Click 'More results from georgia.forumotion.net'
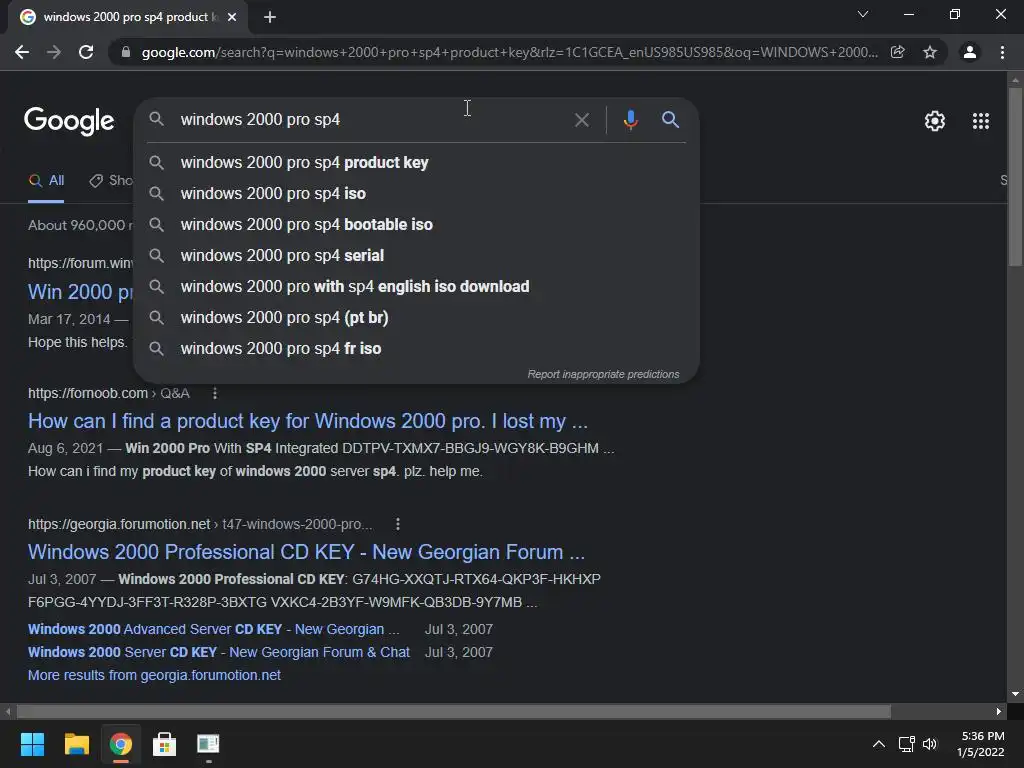This screenshot has height=768, width=1024. point(154,675)
